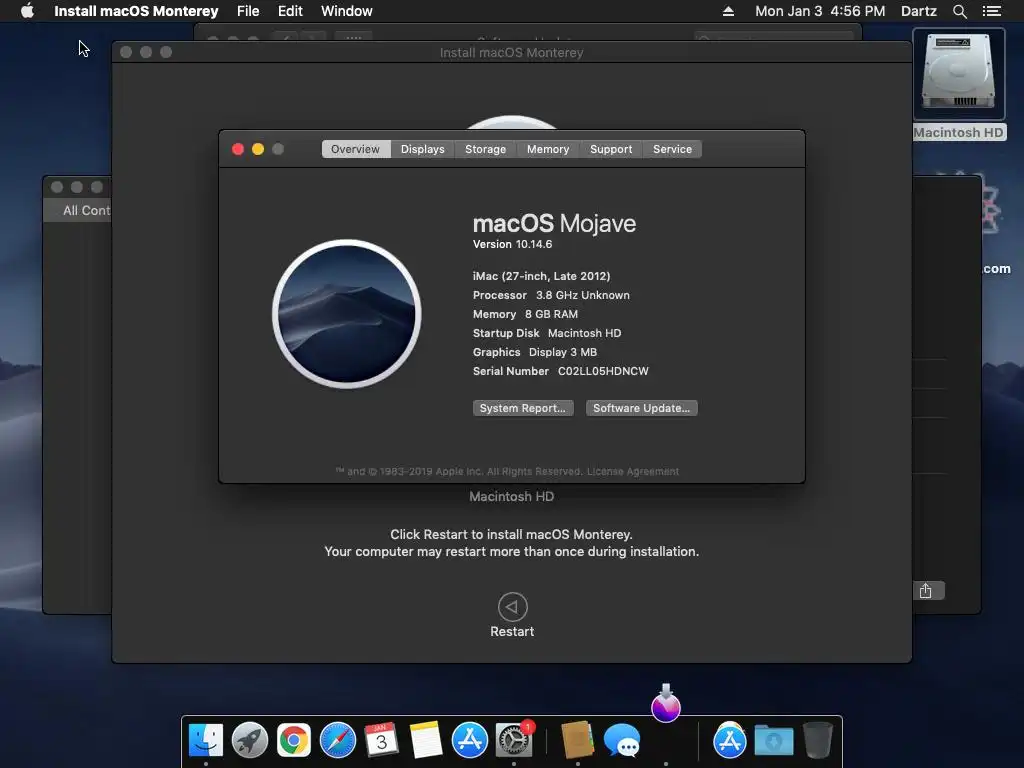Click the Install macOS Monterey window title bar
Screen dimensions: 1024x768
(512, 52)
